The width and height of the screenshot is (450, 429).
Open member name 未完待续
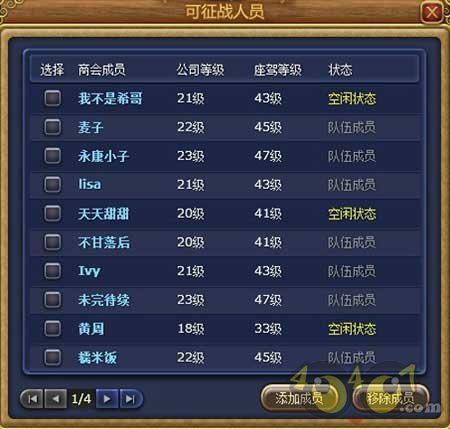104,300
